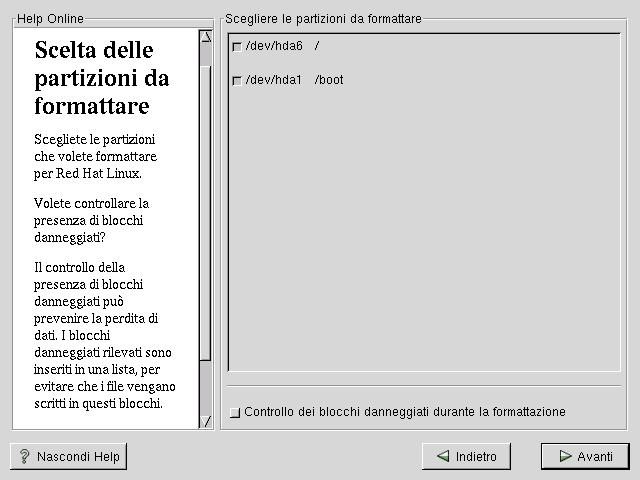Click the 'Controllo dei blocchi danneggiati' label text
Viewport: 640px width, 480px height.
pos(405,412)
